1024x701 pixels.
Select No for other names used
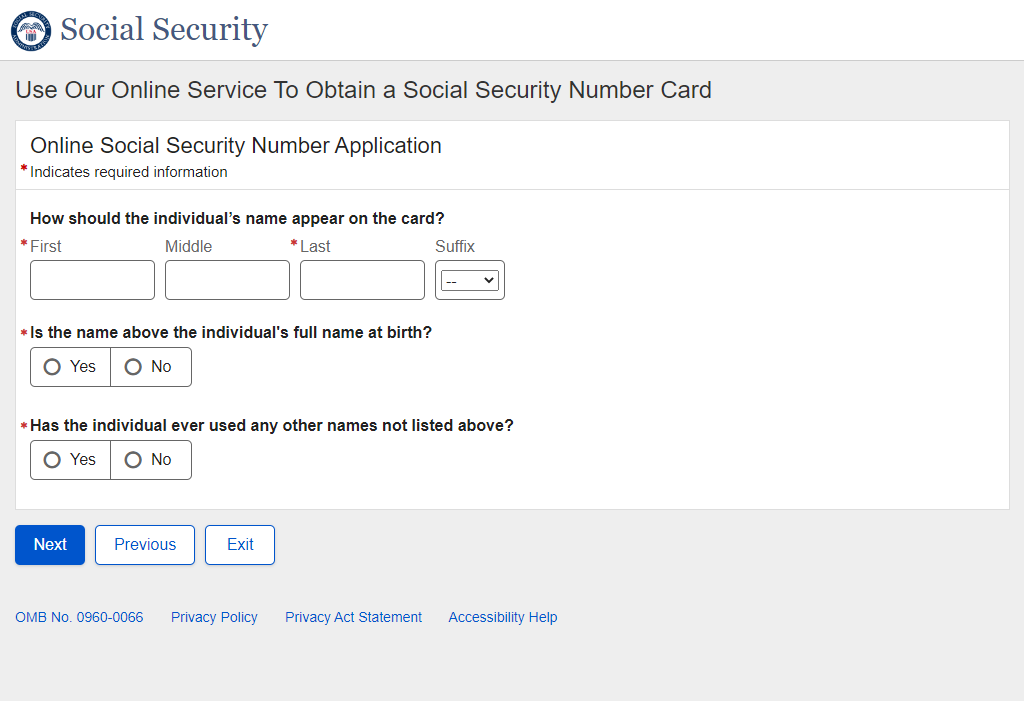[133, 460]
